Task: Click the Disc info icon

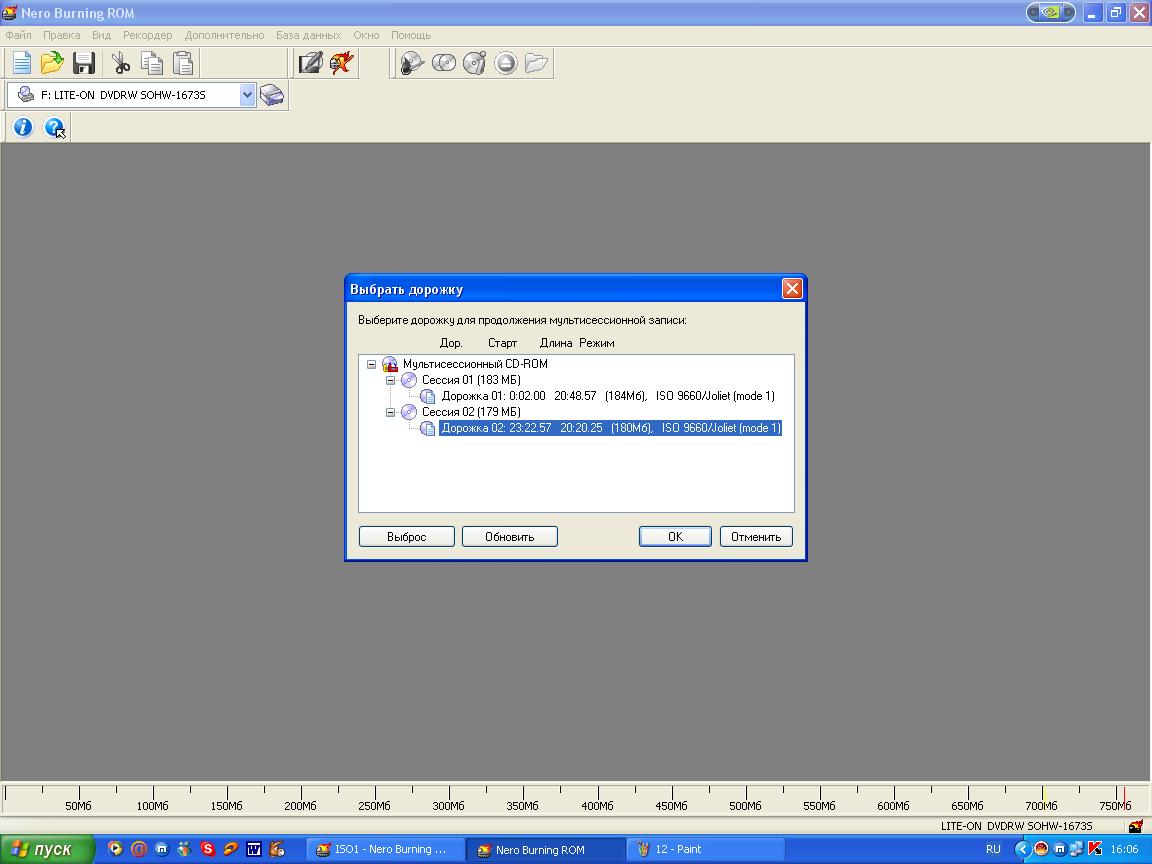Action: [x=475, y=63]
